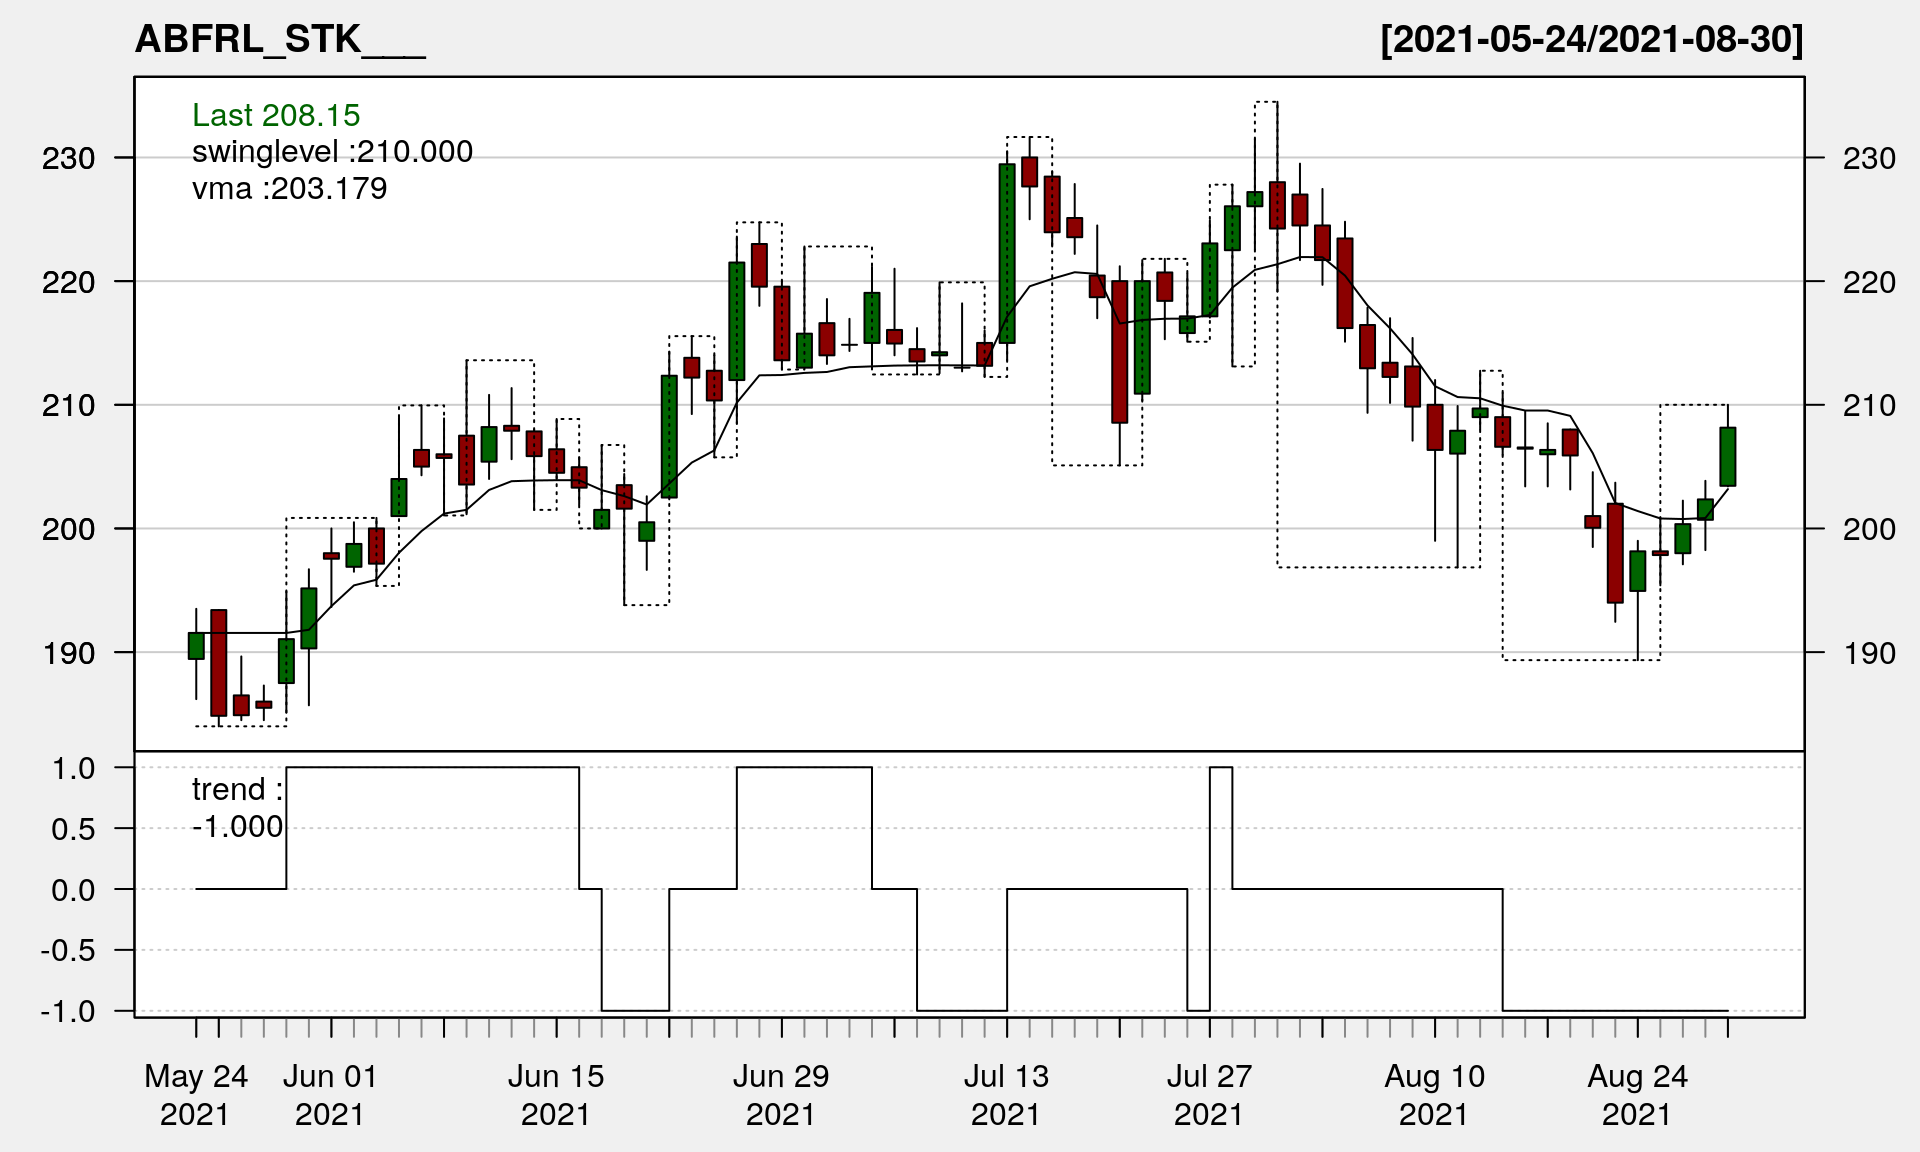Click the green Last 208.15 text
Viewport: 1920px width, 1152px height.
pyautogui.click(x=276, y=116)
